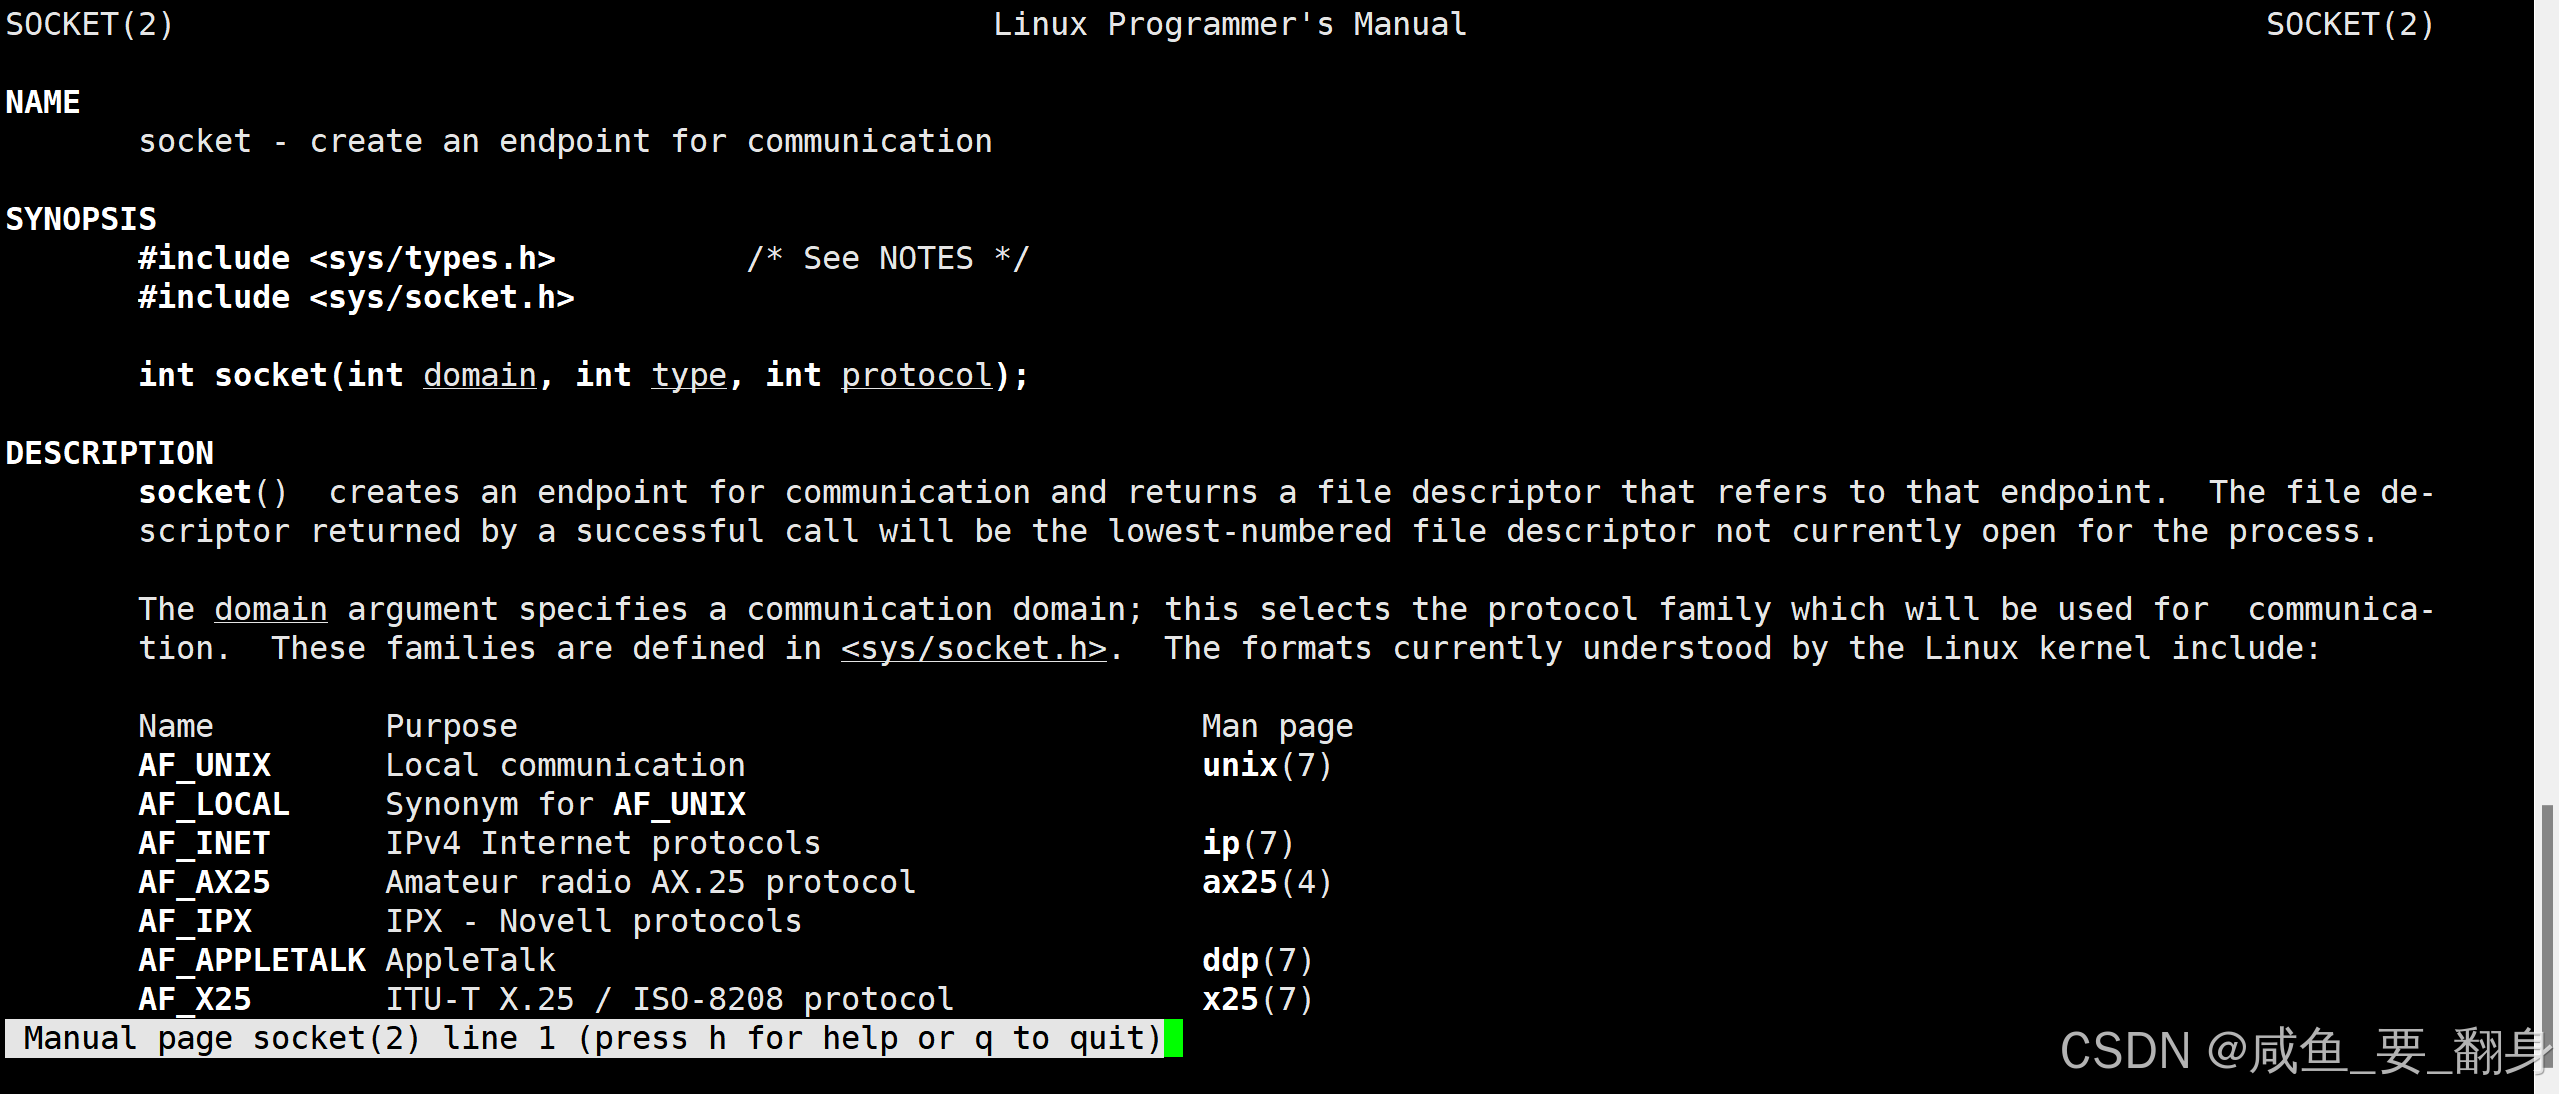Screen dimensions: 2559x1094
Task: Click the #include <sys/types.h> line
Action: pos(346,259)
